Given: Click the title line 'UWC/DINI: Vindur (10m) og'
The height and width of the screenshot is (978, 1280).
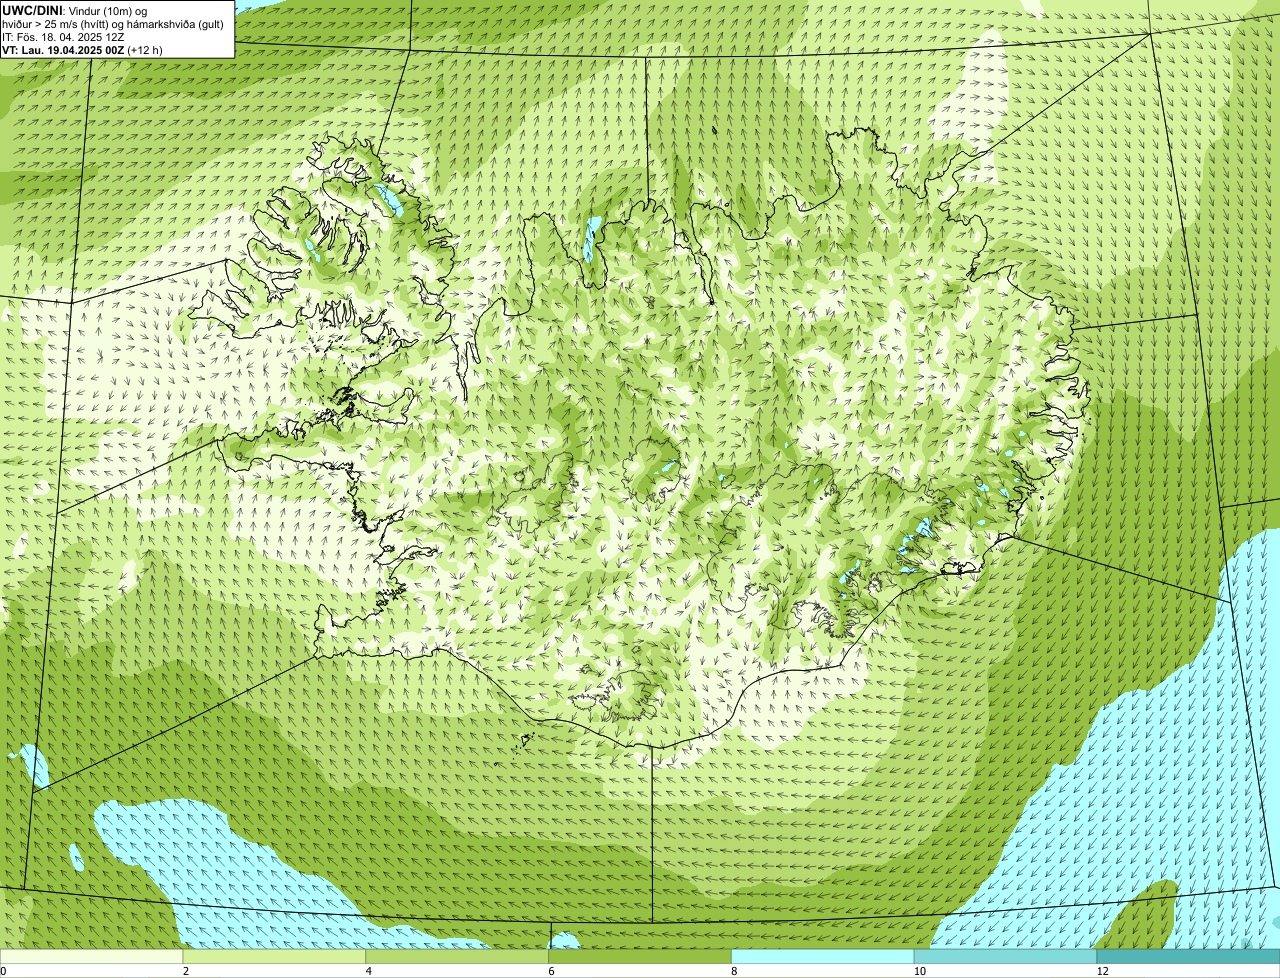Looking at the screenshot, I should pyautogui.click(x=75, y=10).
